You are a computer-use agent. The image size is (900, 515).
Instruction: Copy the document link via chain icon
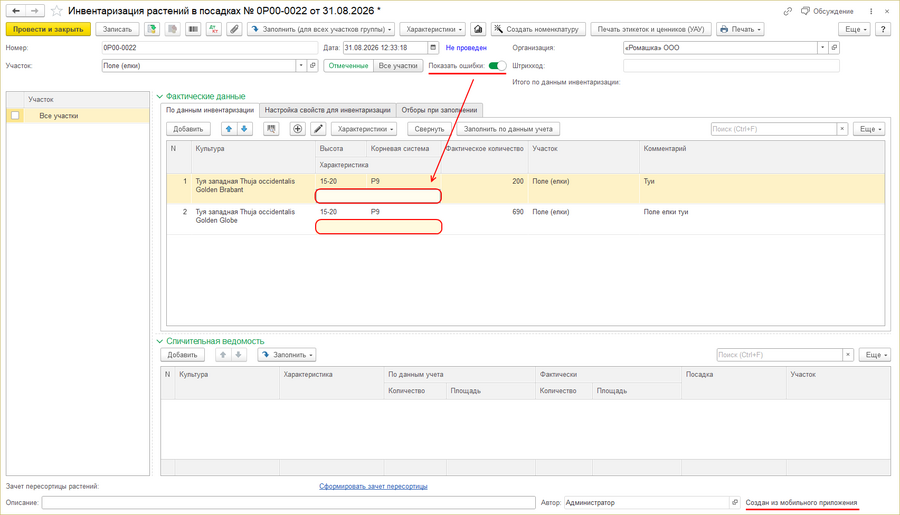[788, 11]
